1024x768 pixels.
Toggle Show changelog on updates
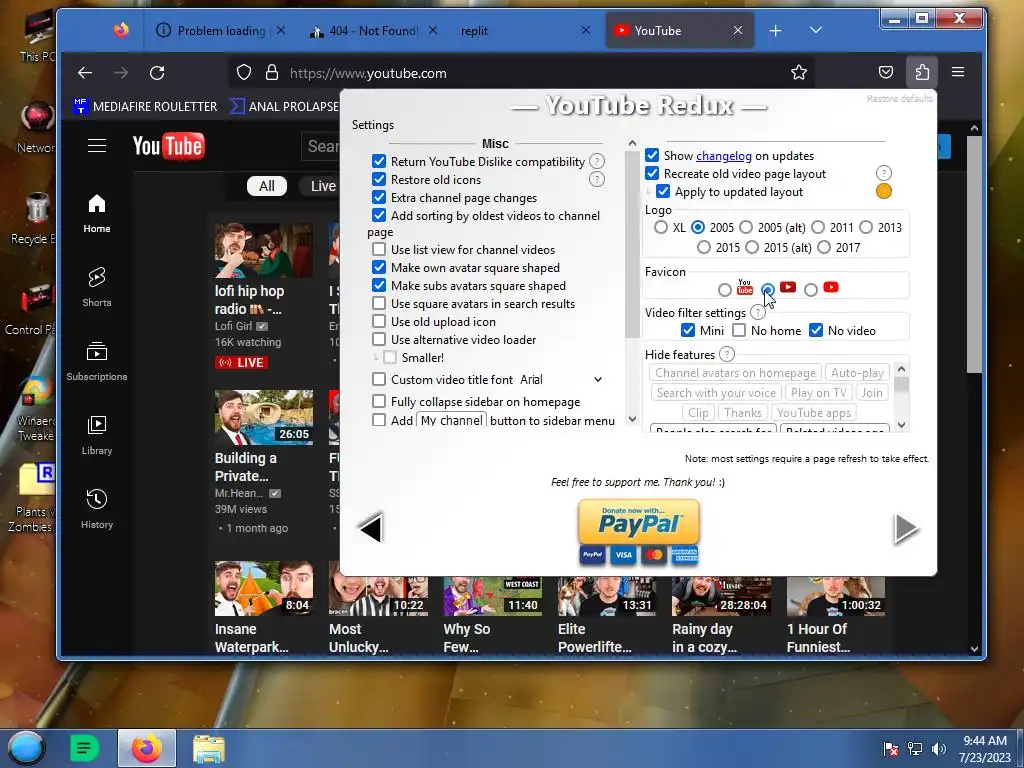coord(652,155)
